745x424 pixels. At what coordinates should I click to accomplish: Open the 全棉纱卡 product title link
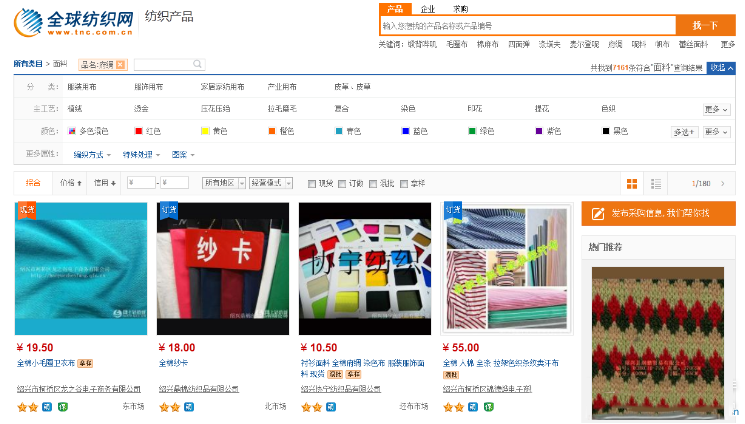(x=173, y=363)
